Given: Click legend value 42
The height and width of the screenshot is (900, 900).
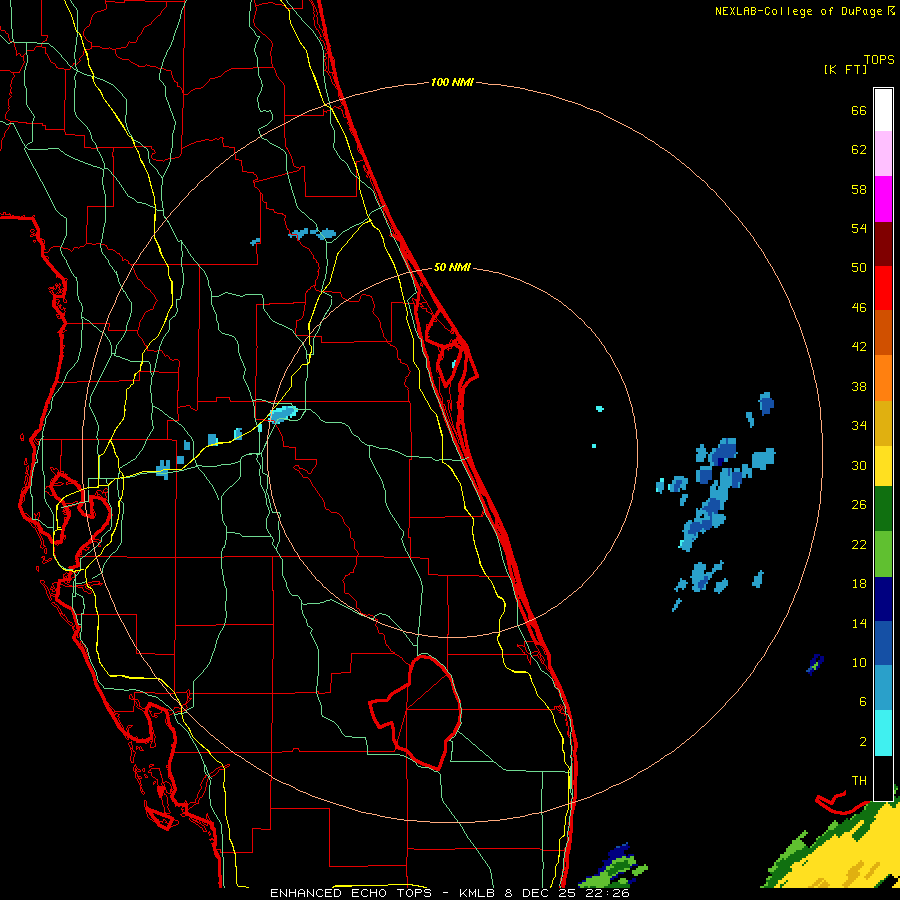Looking at the screenshot, I should (859, 347).
